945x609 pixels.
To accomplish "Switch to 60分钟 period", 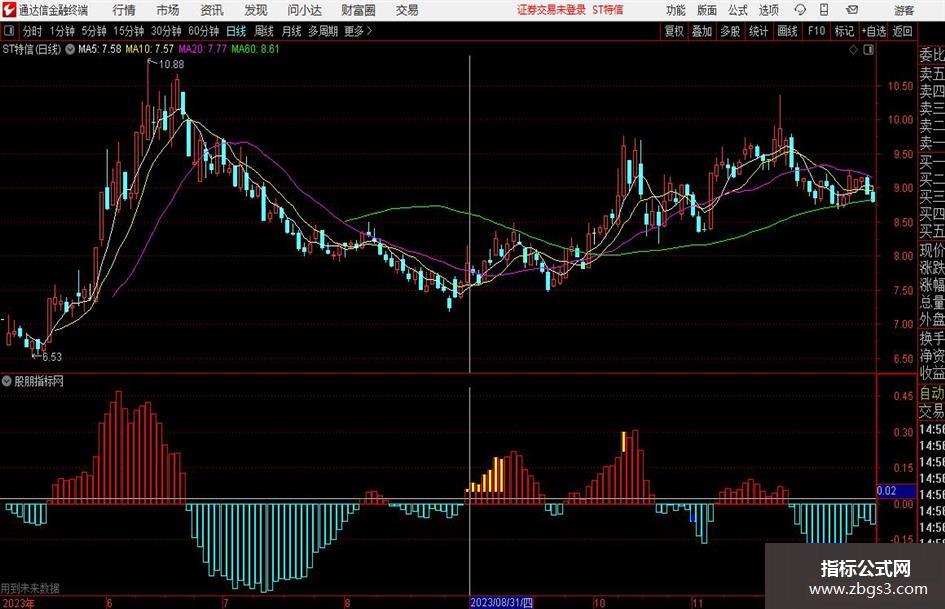I will point(203,31).
